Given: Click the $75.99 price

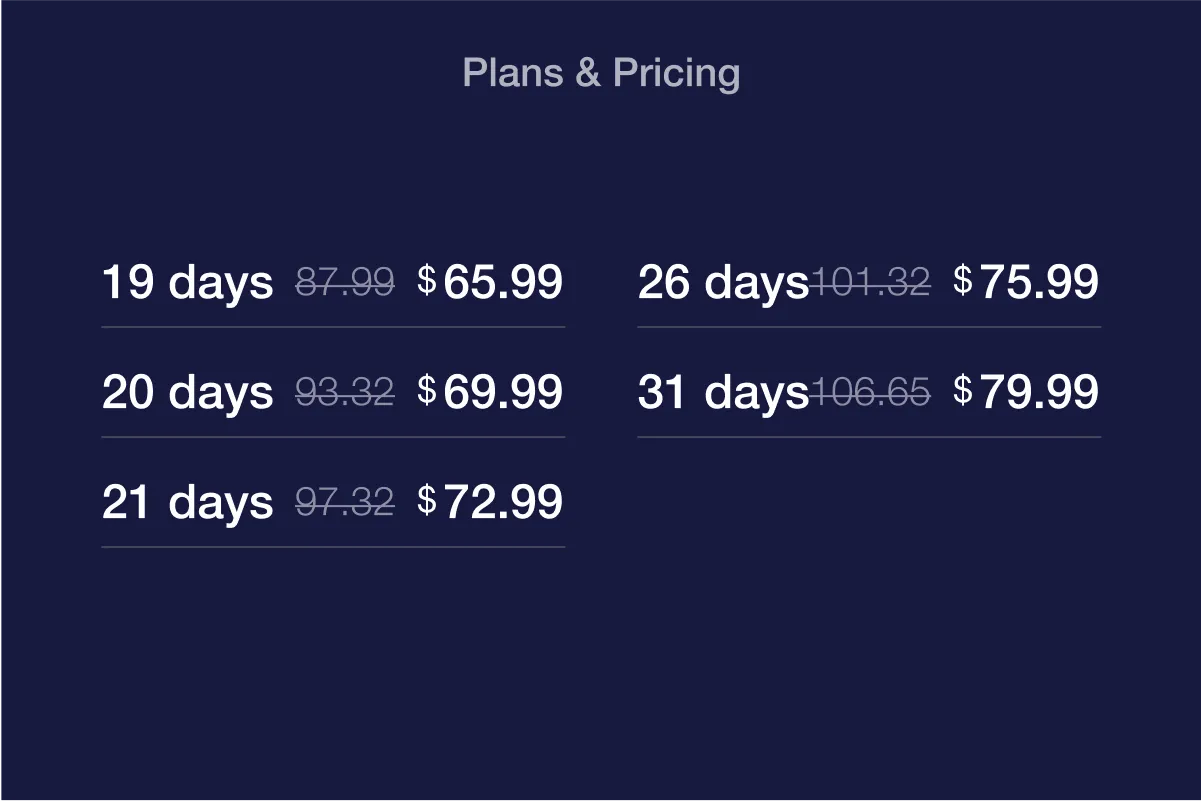Looking at the screenshot, I should pyautogui.click(x=1026, y=282).
